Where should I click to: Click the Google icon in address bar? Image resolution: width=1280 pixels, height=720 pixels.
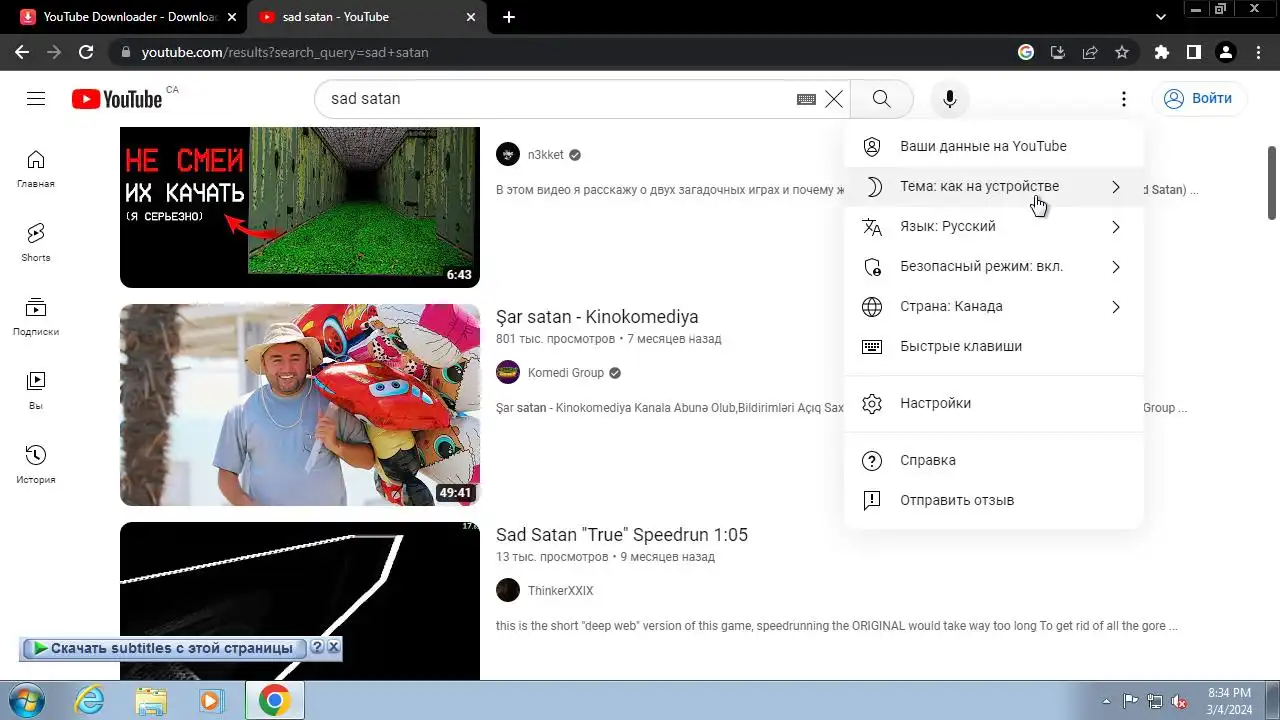point(1026,52)
